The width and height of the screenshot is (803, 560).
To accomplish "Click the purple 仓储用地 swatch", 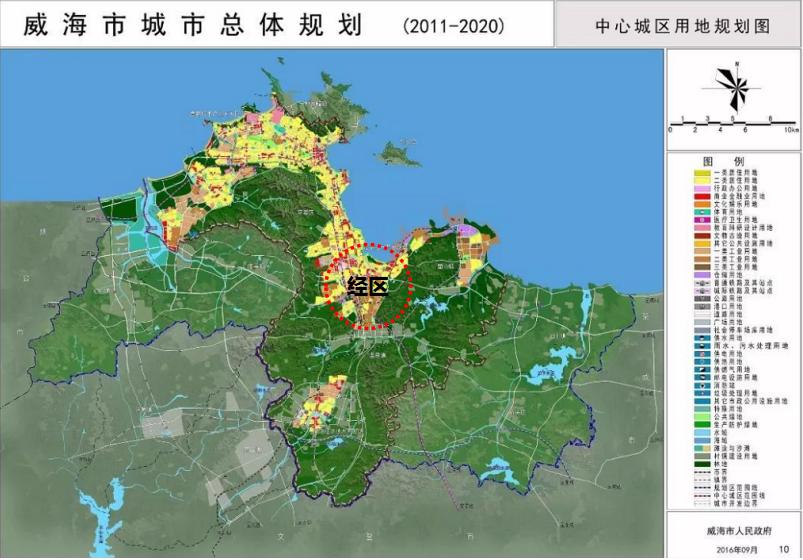I will (701, 275).
